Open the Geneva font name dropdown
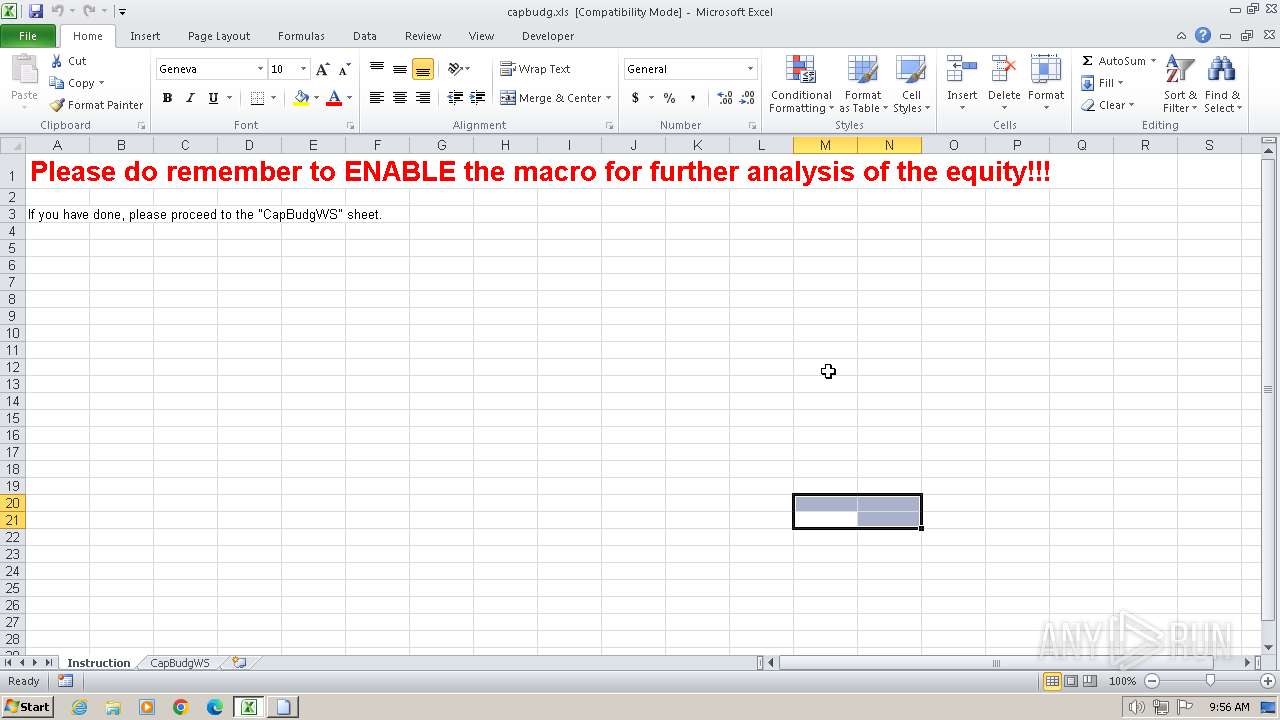Screen dimensions: 1280x720 tap(260, 69)
